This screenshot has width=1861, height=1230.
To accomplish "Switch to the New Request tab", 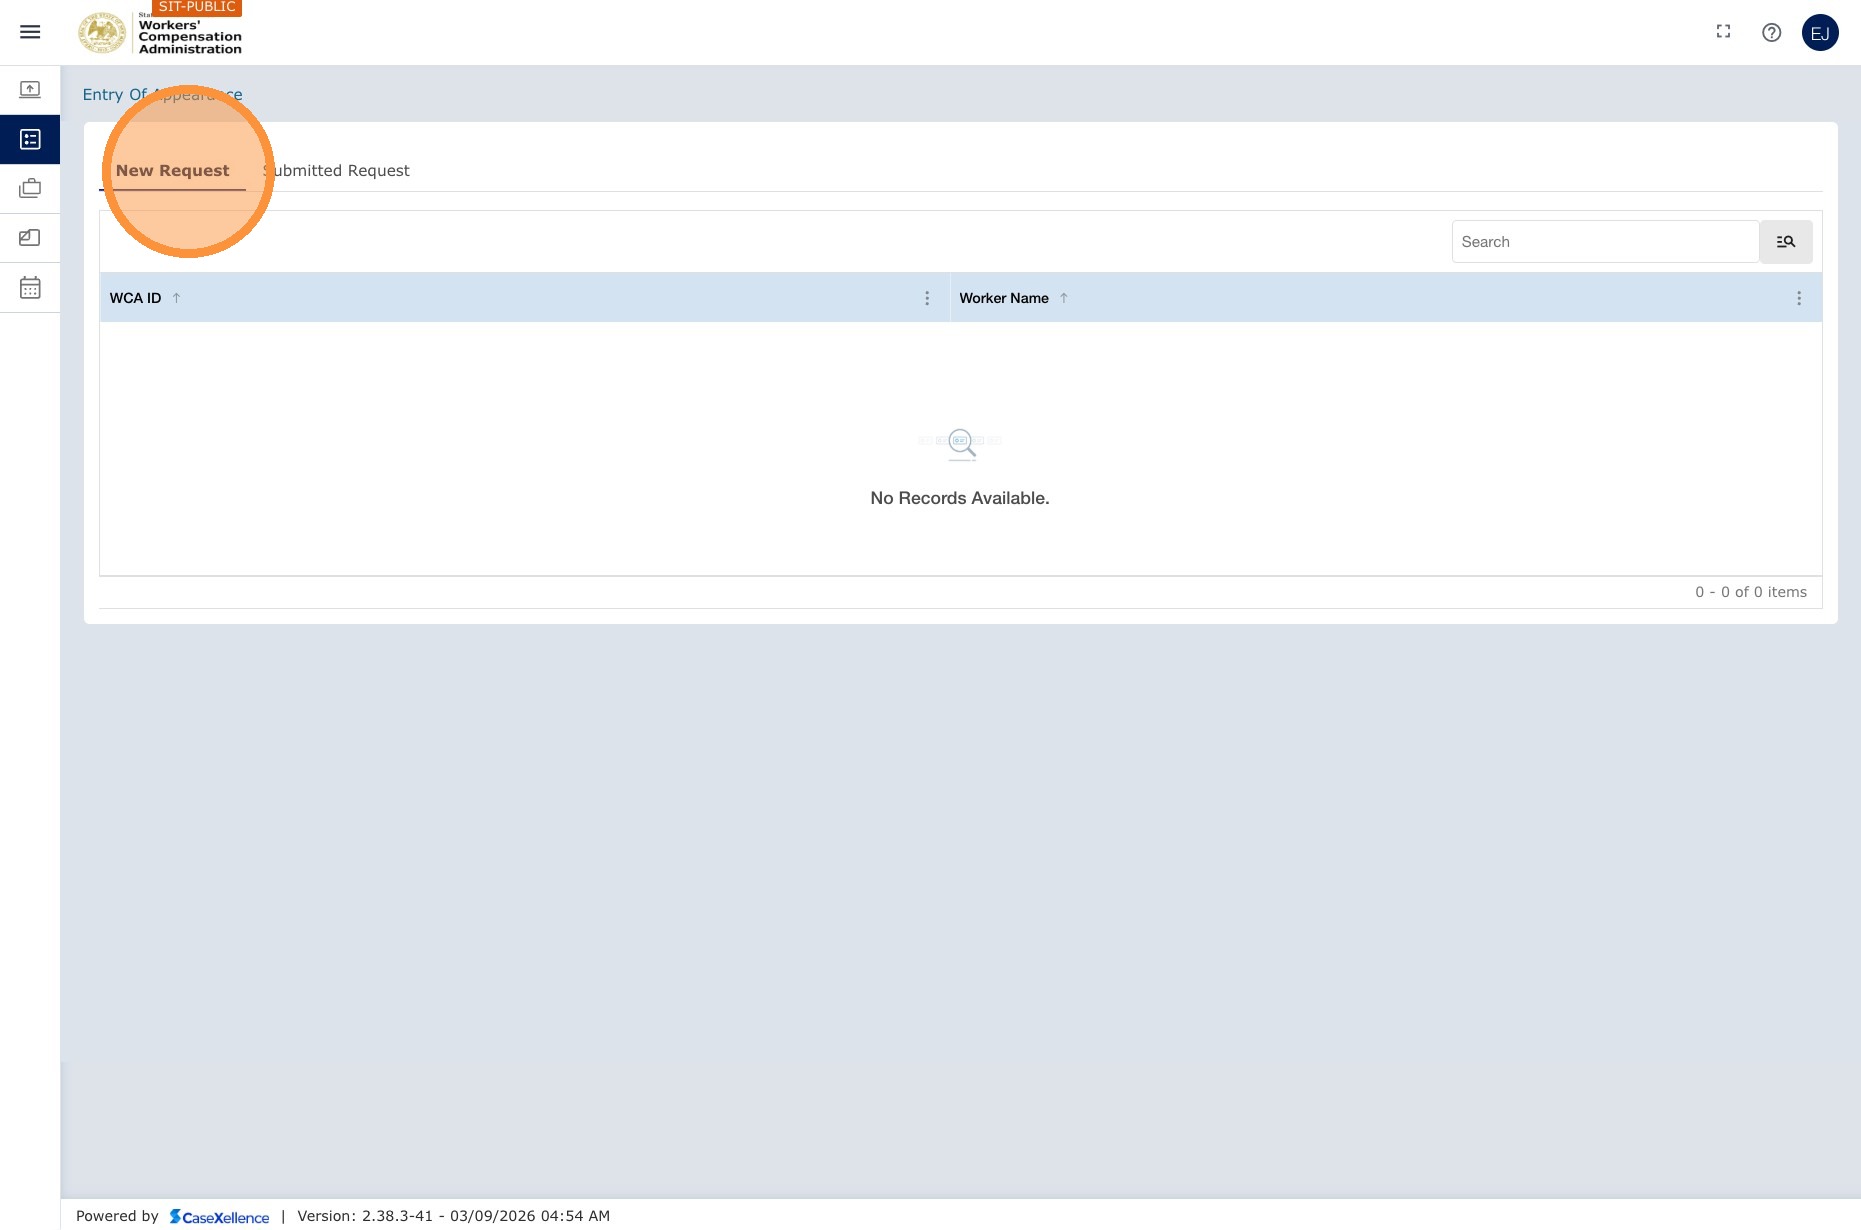I will (173, 171).
